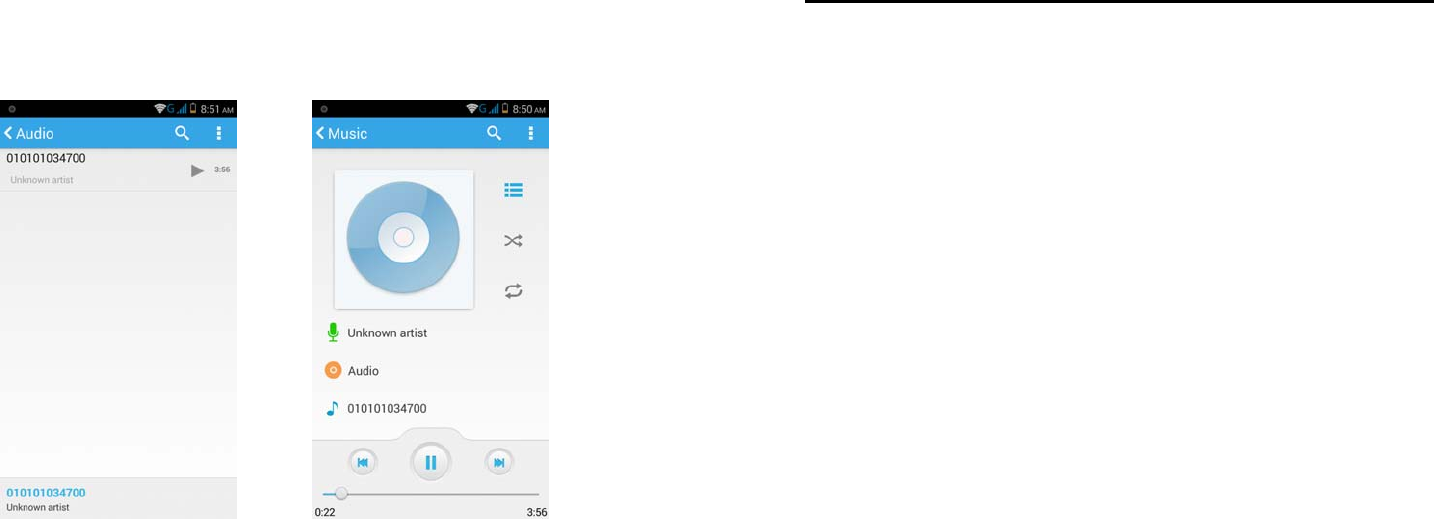Pause the current song
This screenshot has height=519, width=1434.
(x=431, y=462)
